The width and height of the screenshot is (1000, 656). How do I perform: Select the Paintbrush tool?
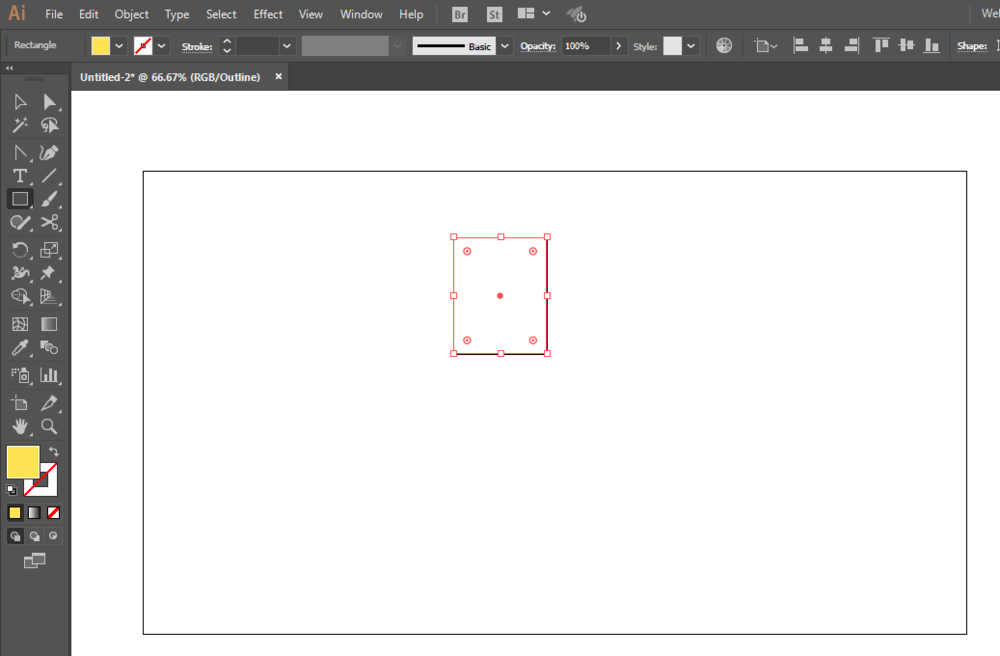coord(49,199)
